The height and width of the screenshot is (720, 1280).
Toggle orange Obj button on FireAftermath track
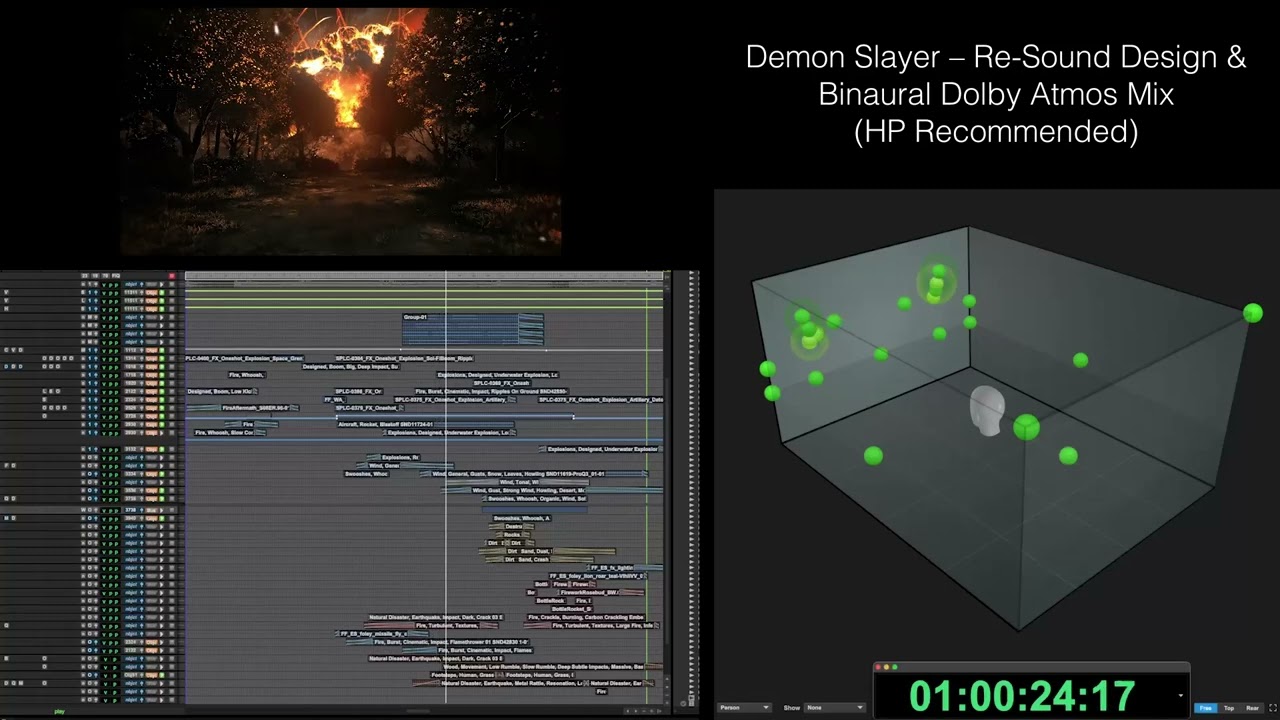pos(151,408)
